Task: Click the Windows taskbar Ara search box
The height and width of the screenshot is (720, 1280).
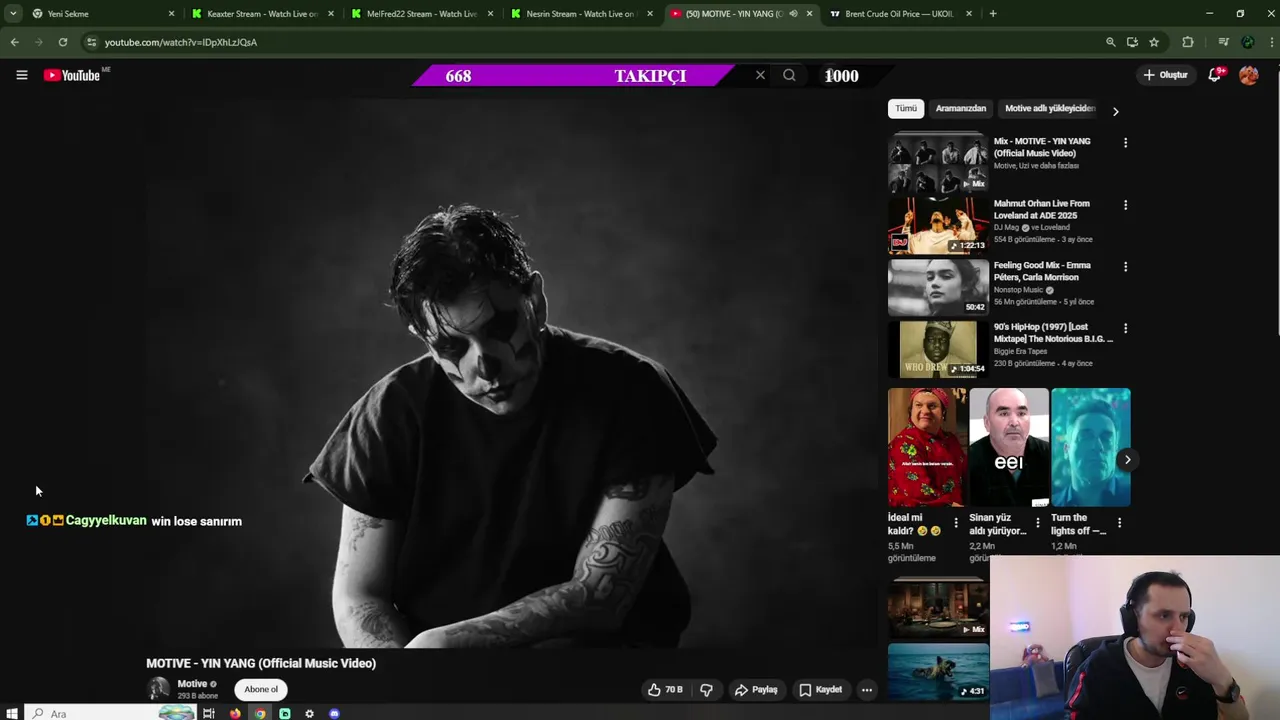Action: (x=110, y=713)
